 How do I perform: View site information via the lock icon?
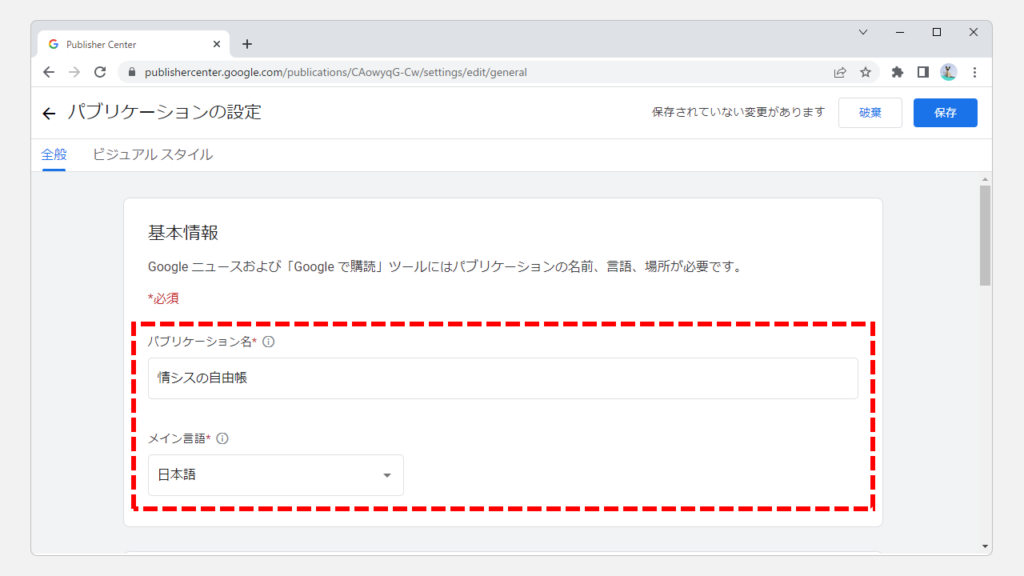pyautogui.click(x=128, y=72)
